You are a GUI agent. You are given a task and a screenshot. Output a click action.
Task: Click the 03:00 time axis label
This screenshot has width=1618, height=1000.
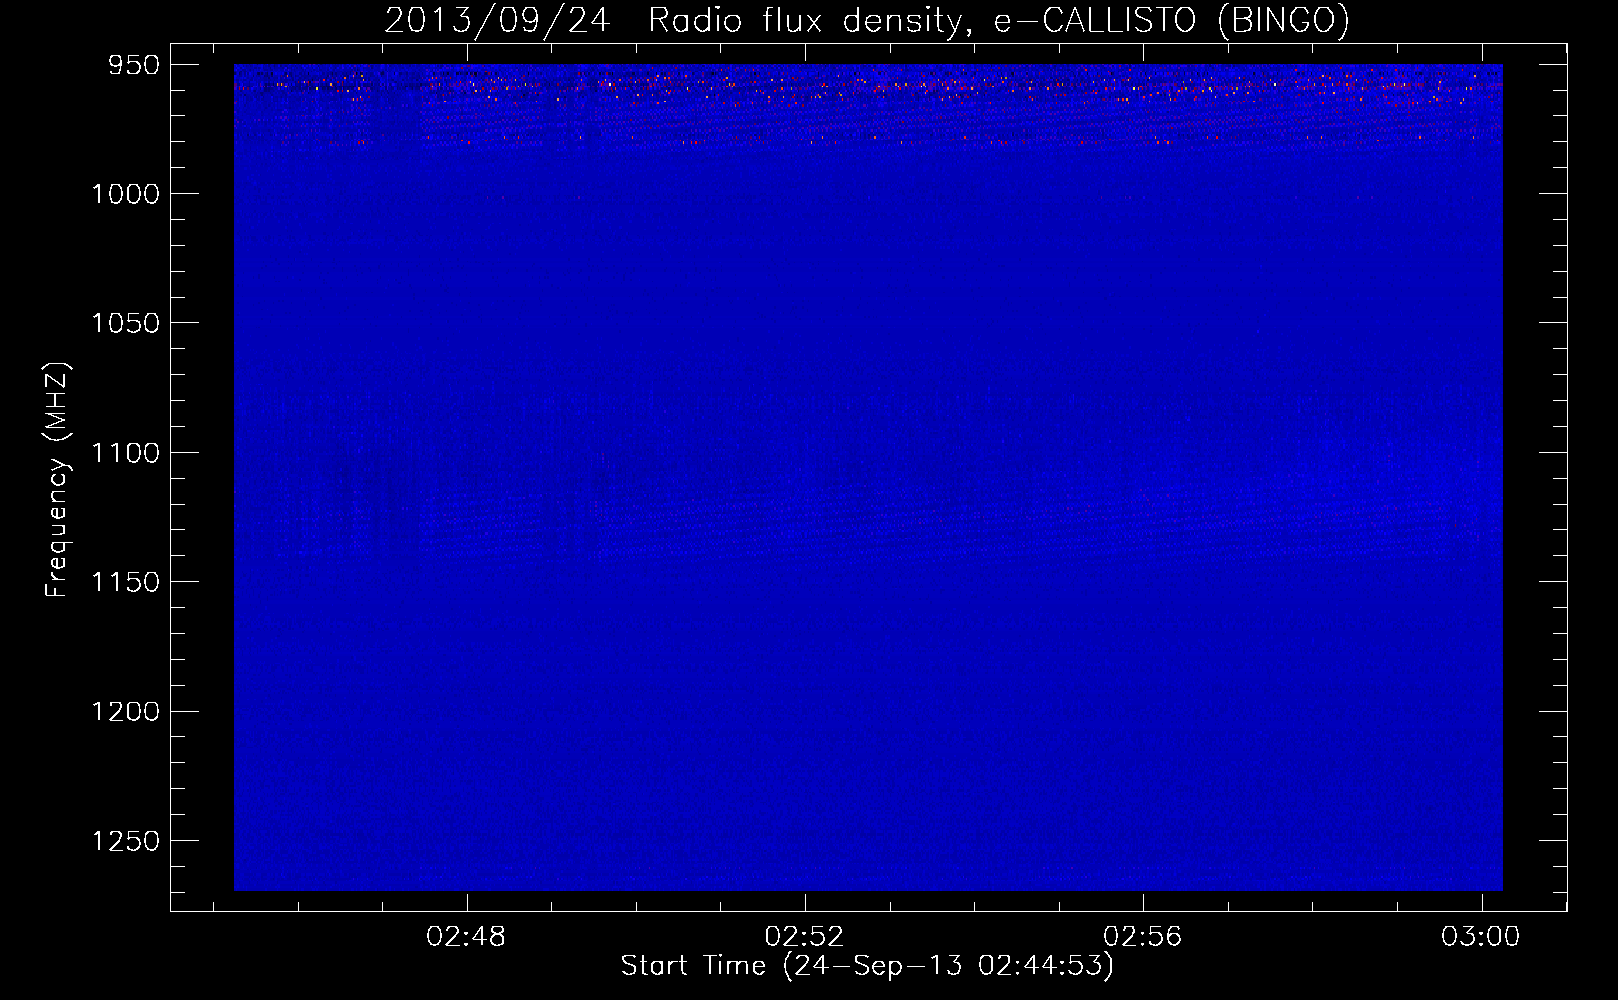[1480, 937]
